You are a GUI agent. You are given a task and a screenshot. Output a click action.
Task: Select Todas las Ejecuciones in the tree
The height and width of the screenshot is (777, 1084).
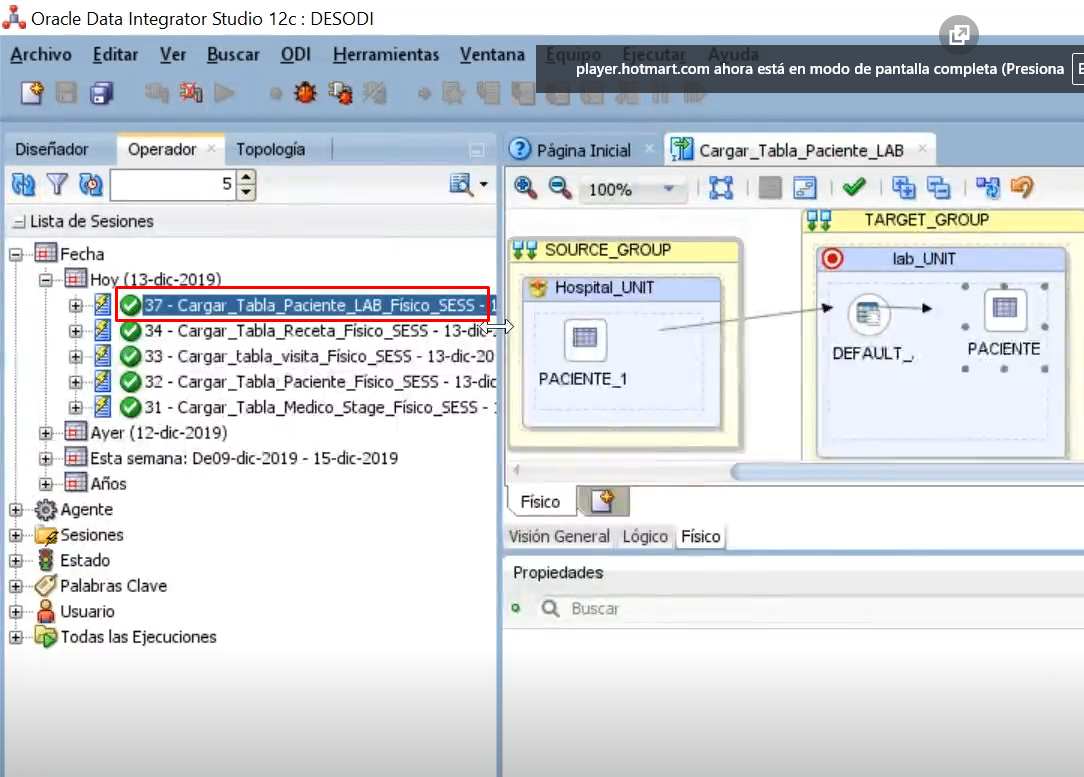pyautogui.click(x=140, y=637)
